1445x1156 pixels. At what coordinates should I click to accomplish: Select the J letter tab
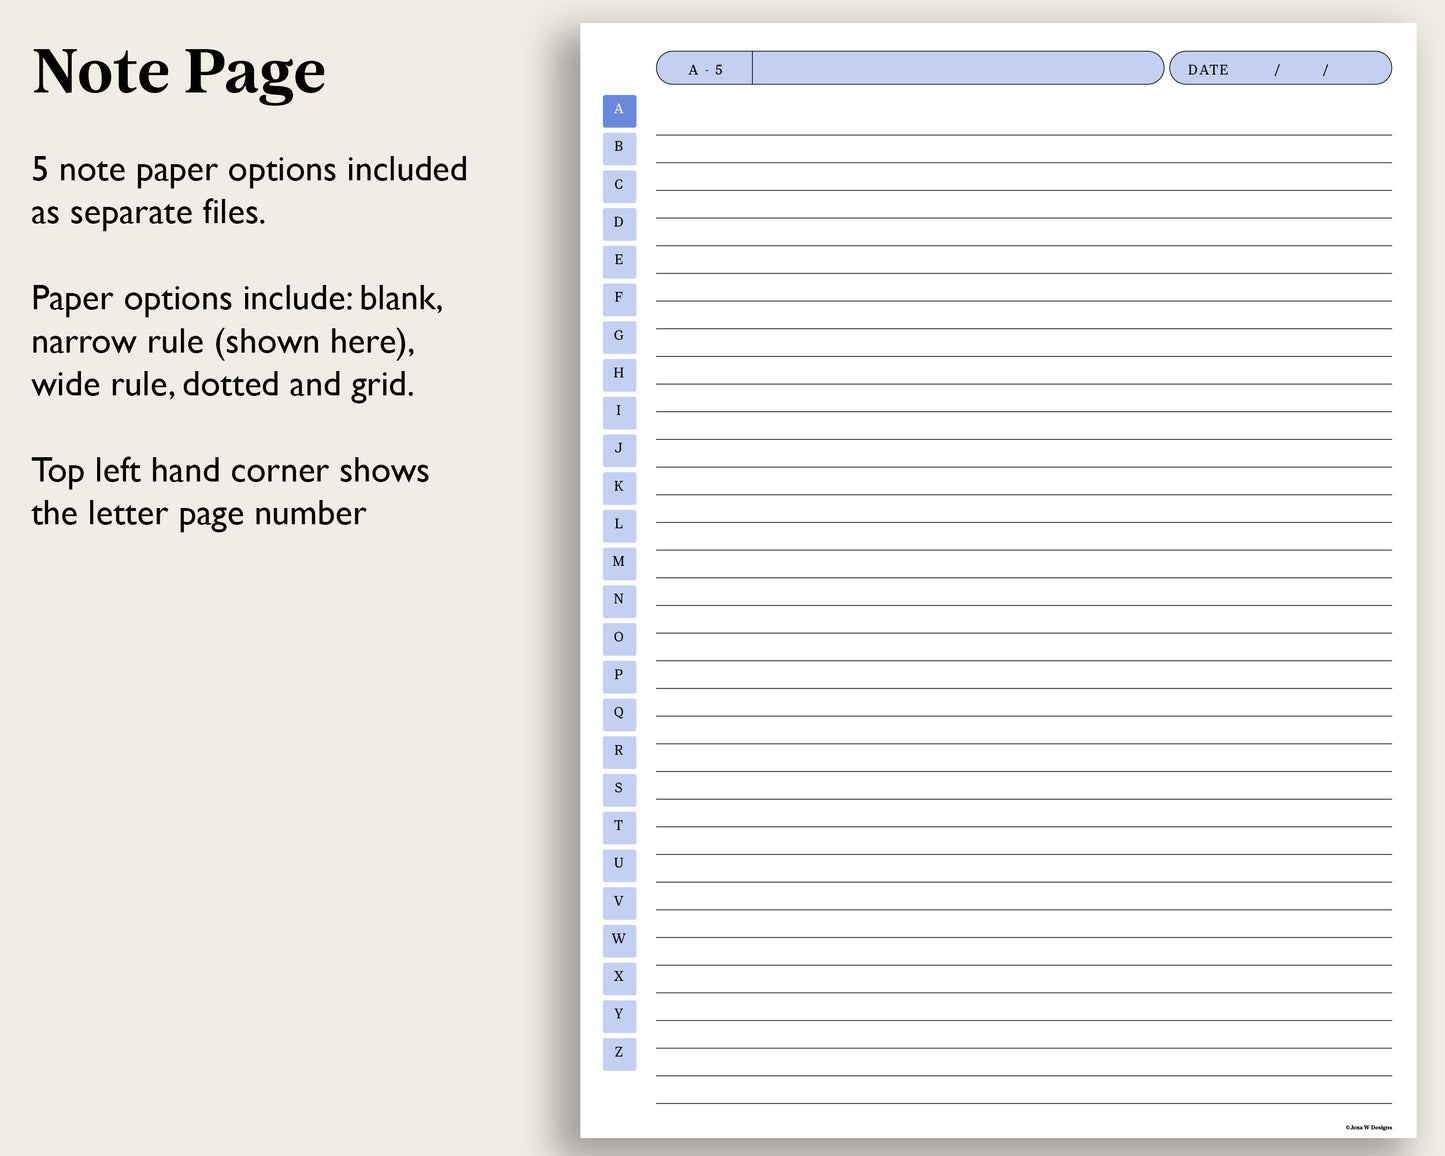coord(618,450)
